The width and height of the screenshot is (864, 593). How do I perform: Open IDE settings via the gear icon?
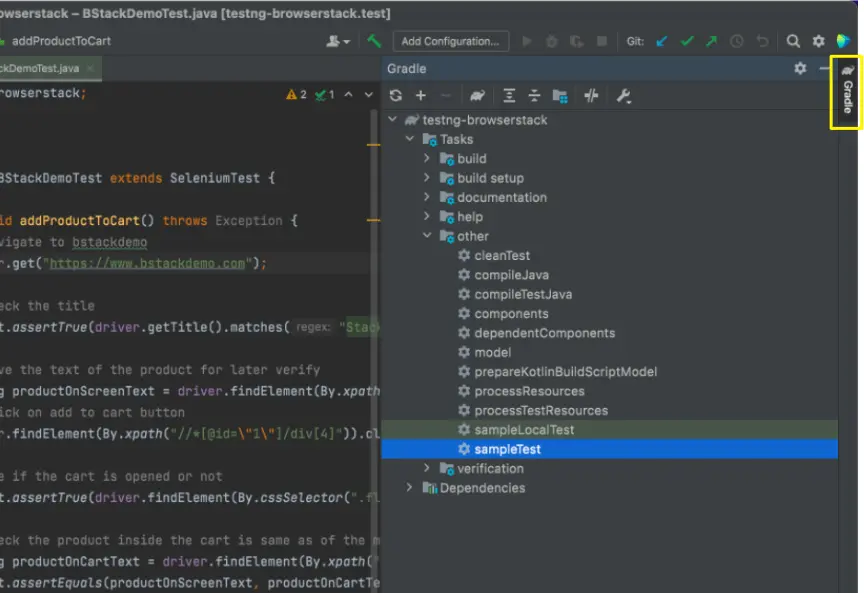(x=819, y=41)
